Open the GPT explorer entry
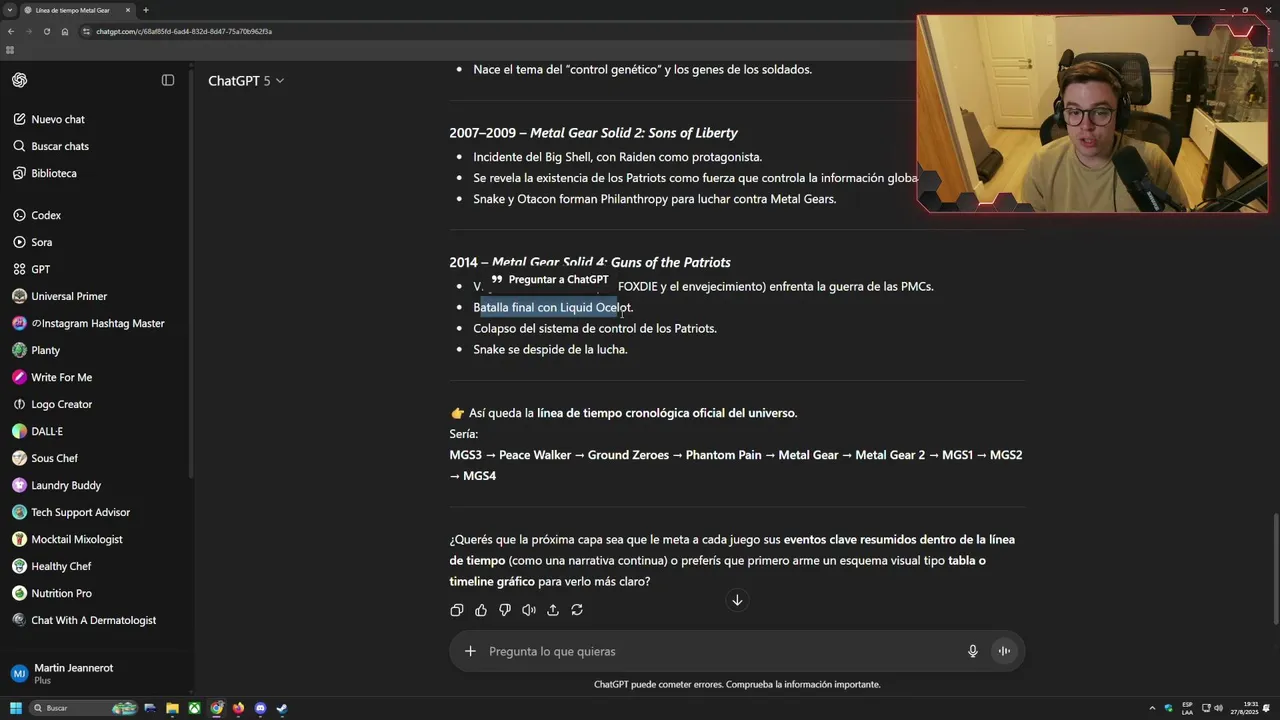The image size is (1280, 720). click(40, 269)
